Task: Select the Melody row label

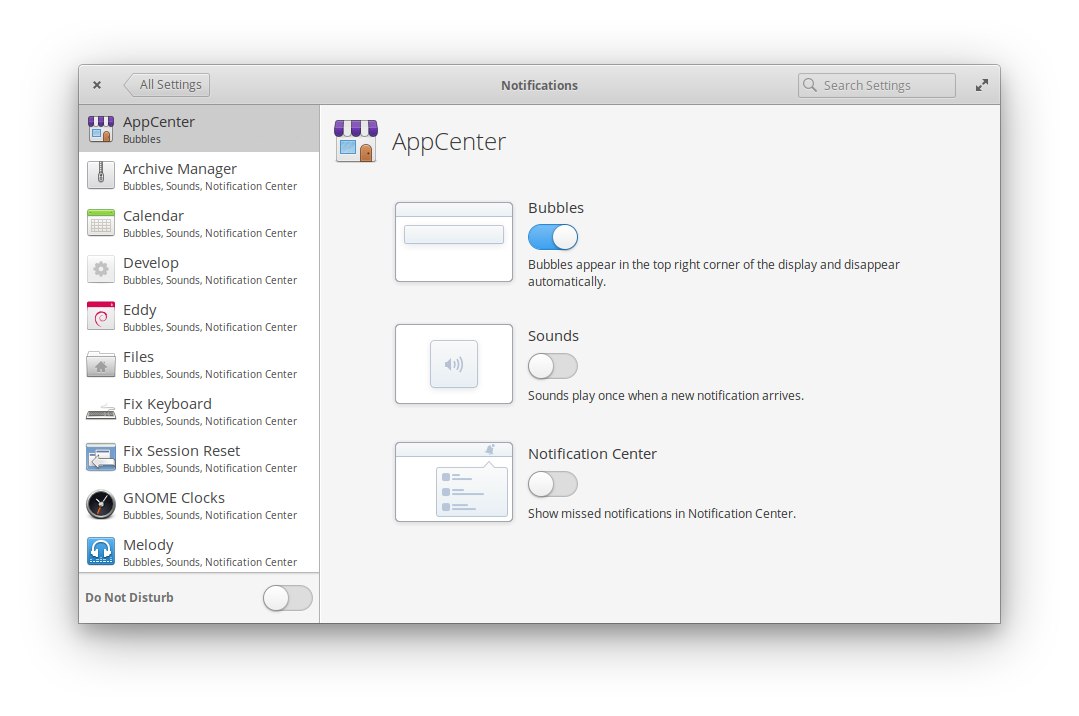Action: (x=148, y=545)
